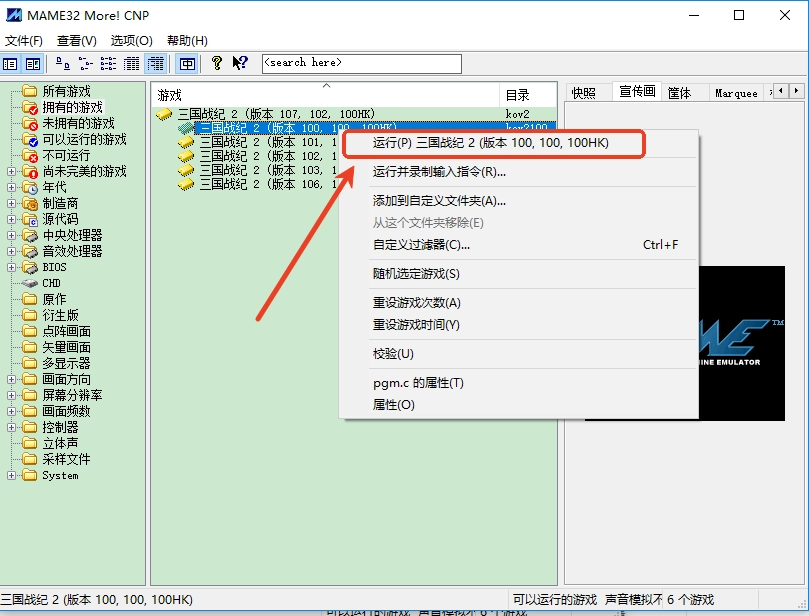The height and width of the screenshot is (616, 809).
Task: Switch to small icons view
Action: (85, 64)
